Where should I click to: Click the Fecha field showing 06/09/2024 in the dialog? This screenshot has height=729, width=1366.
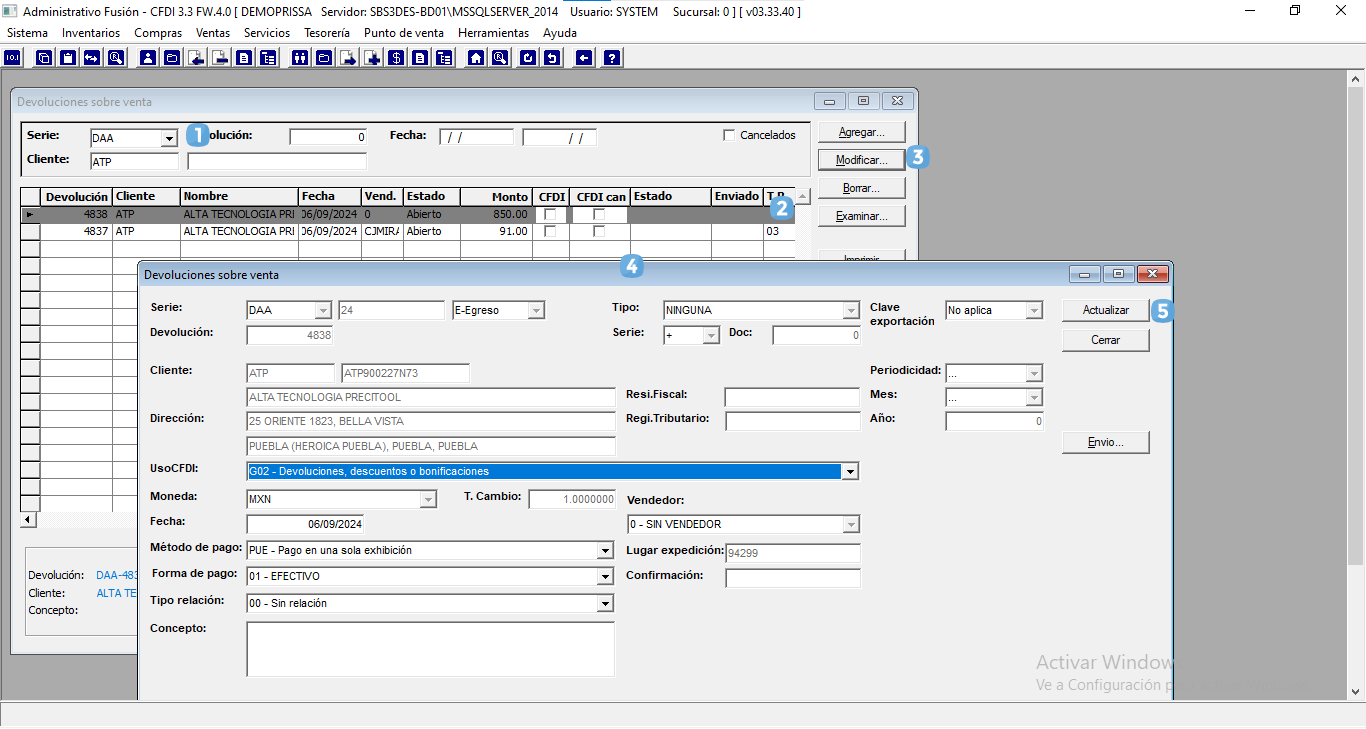click(x=305, y=524)
